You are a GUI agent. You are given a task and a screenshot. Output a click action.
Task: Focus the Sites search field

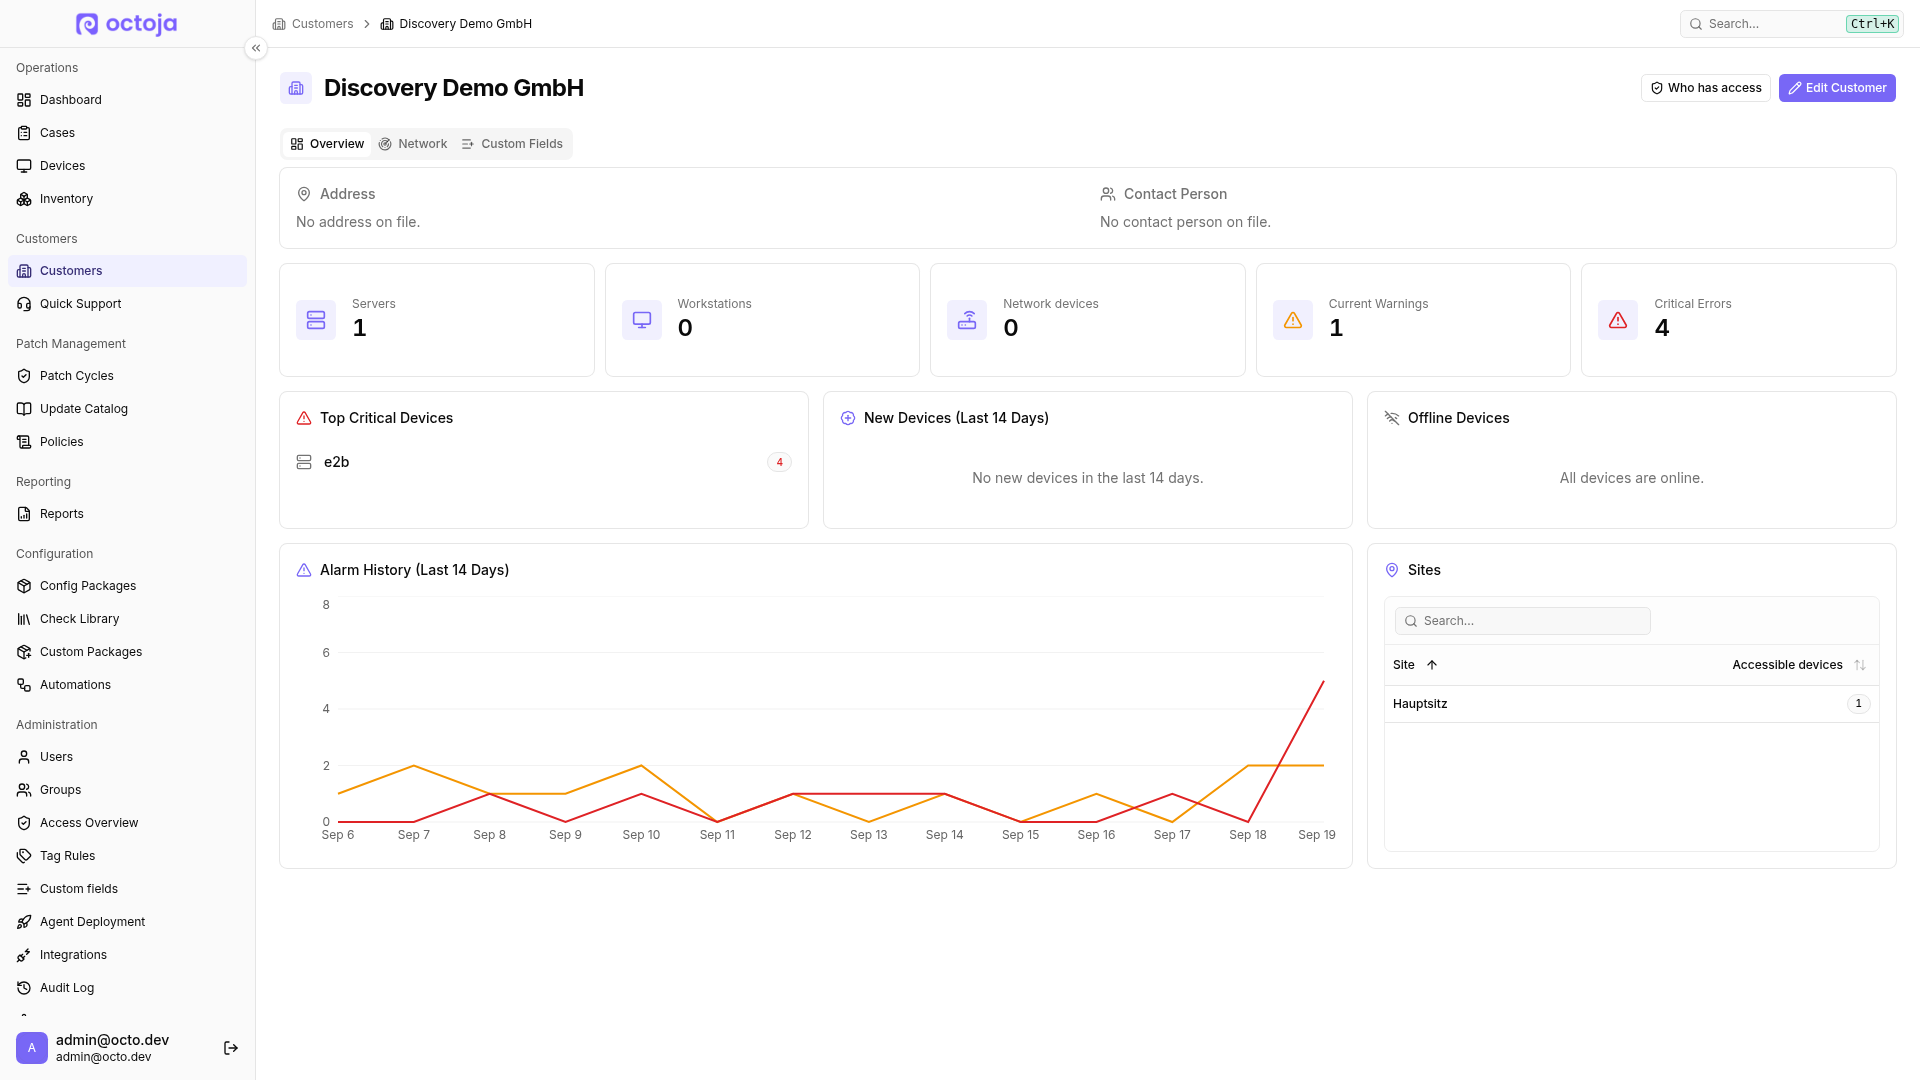[1523, 621]
